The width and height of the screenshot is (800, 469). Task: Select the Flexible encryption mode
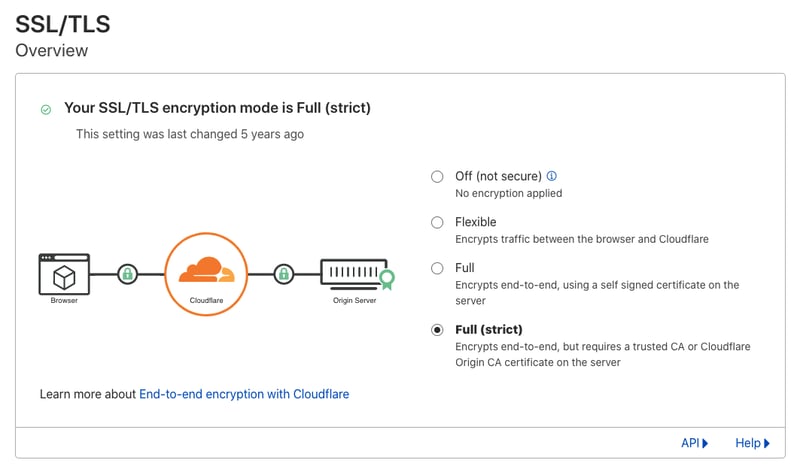point(437,223)
